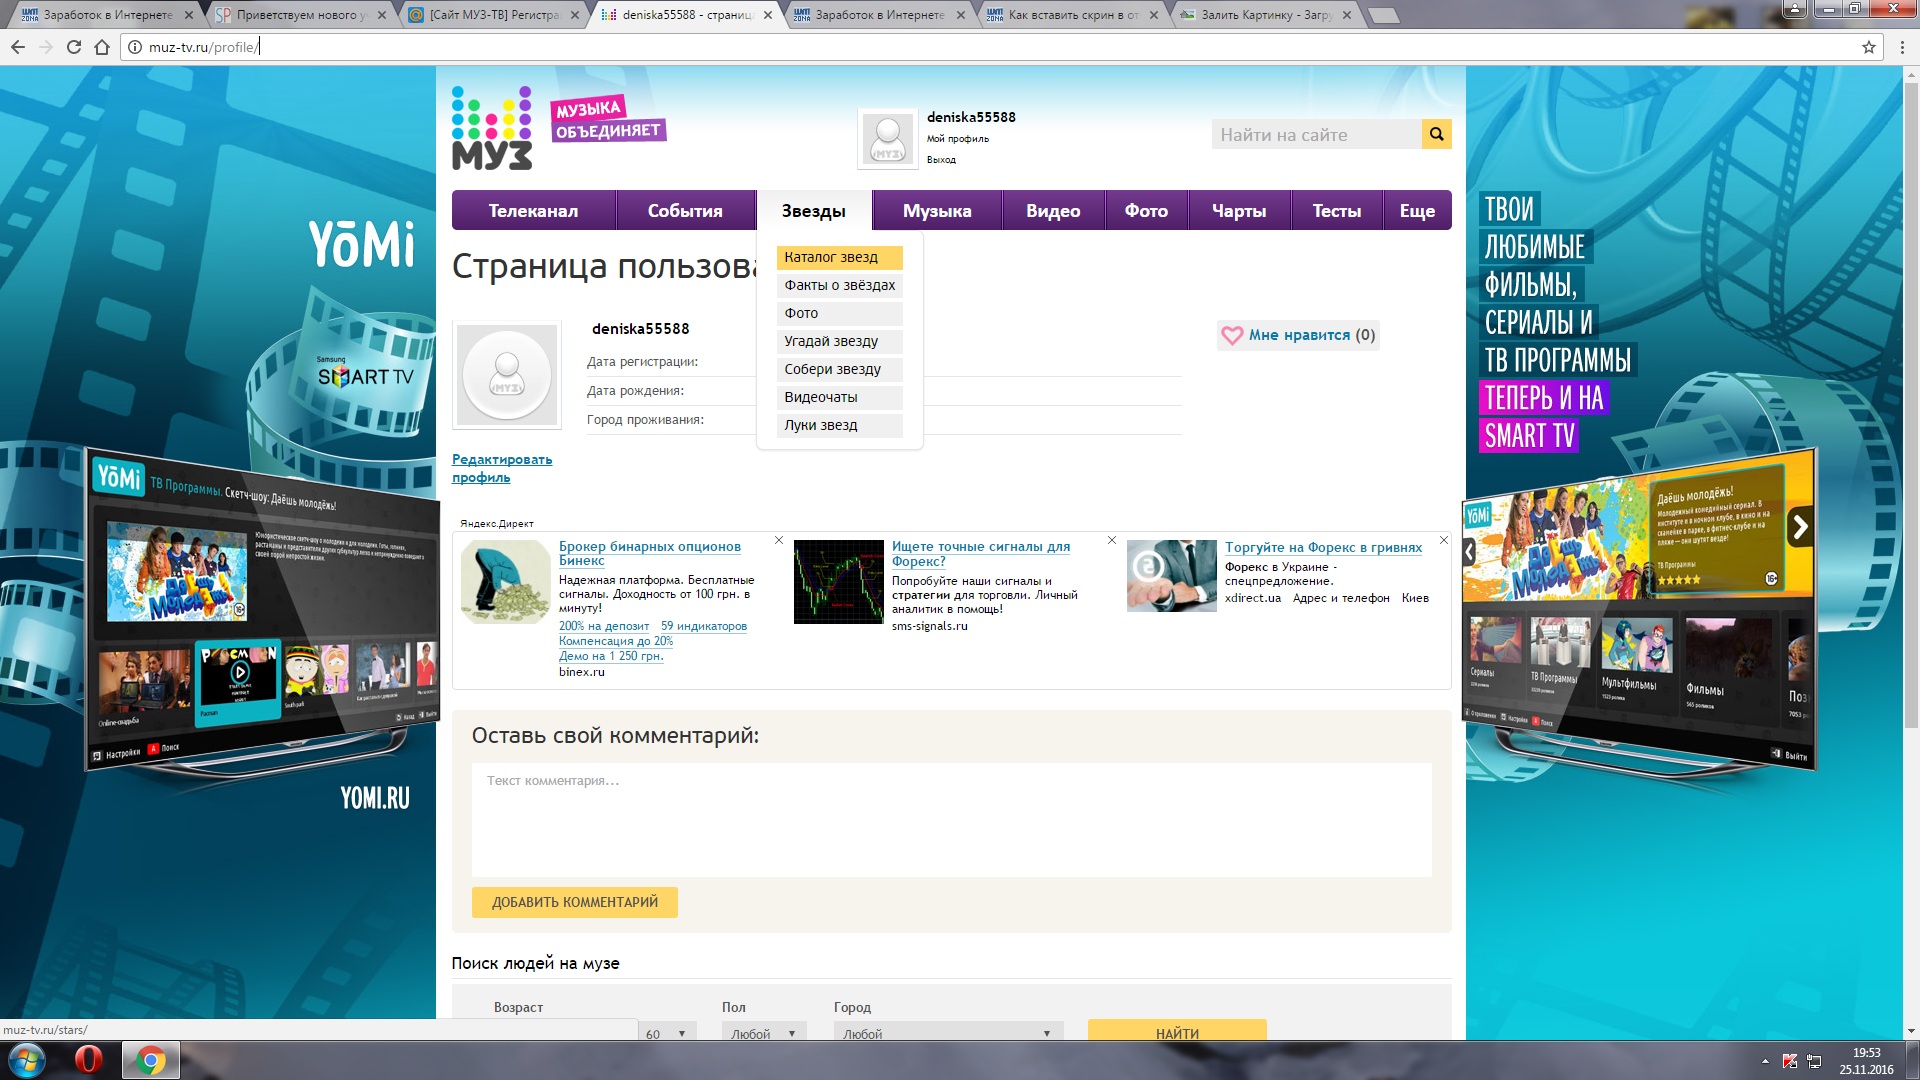
Task: Close the Торгуйте на Форекс ad
Action: coord(1443,540)
